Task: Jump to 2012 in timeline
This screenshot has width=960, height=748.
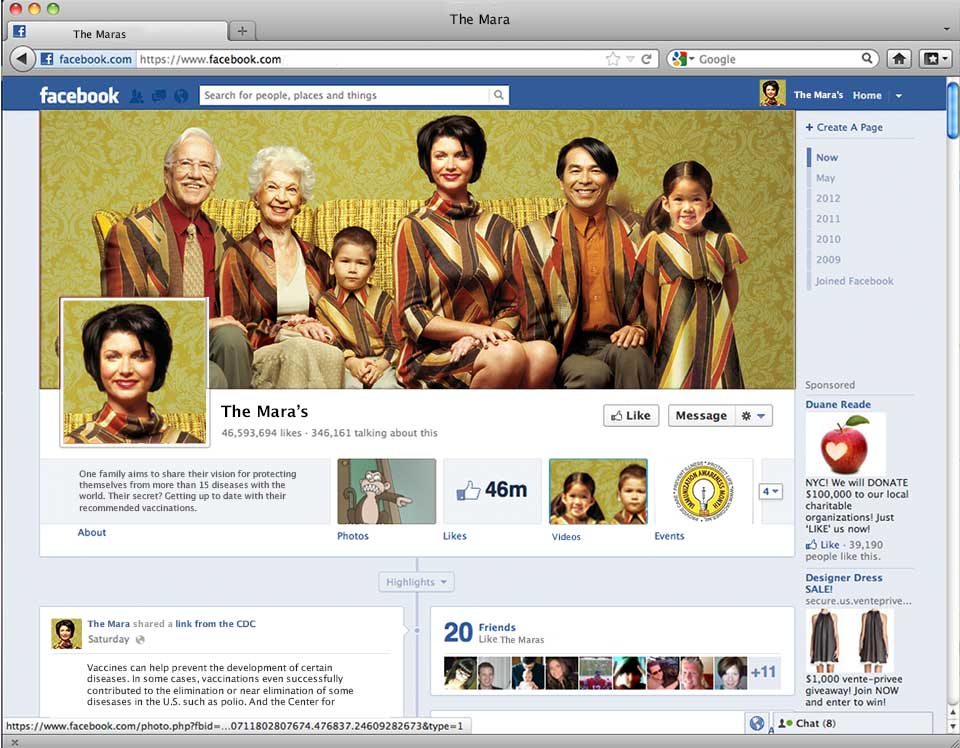Action: [828, 198]
